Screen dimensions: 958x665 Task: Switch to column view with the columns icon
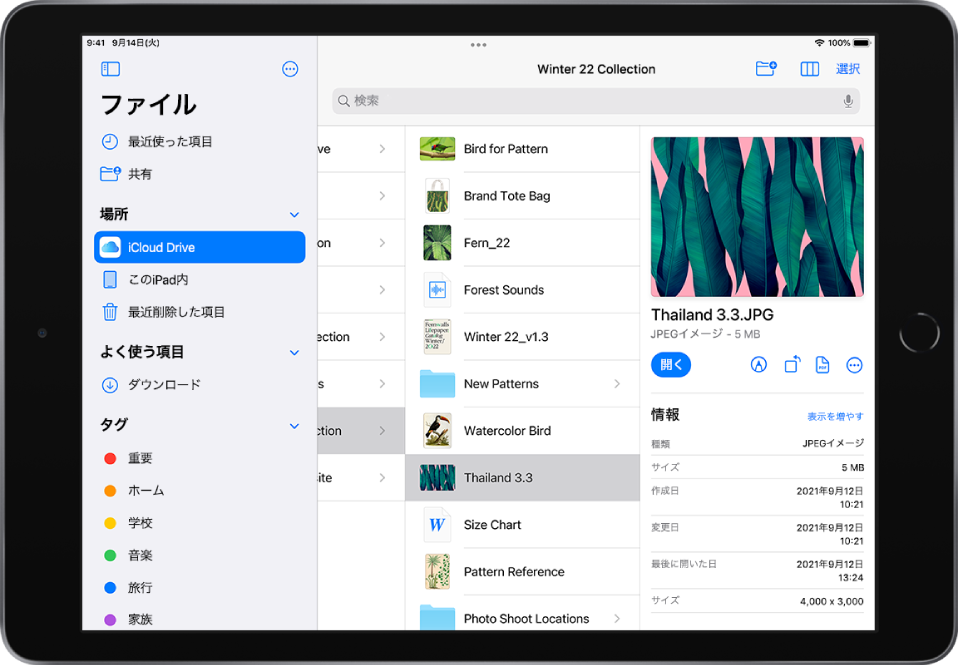tap(810, 68)
